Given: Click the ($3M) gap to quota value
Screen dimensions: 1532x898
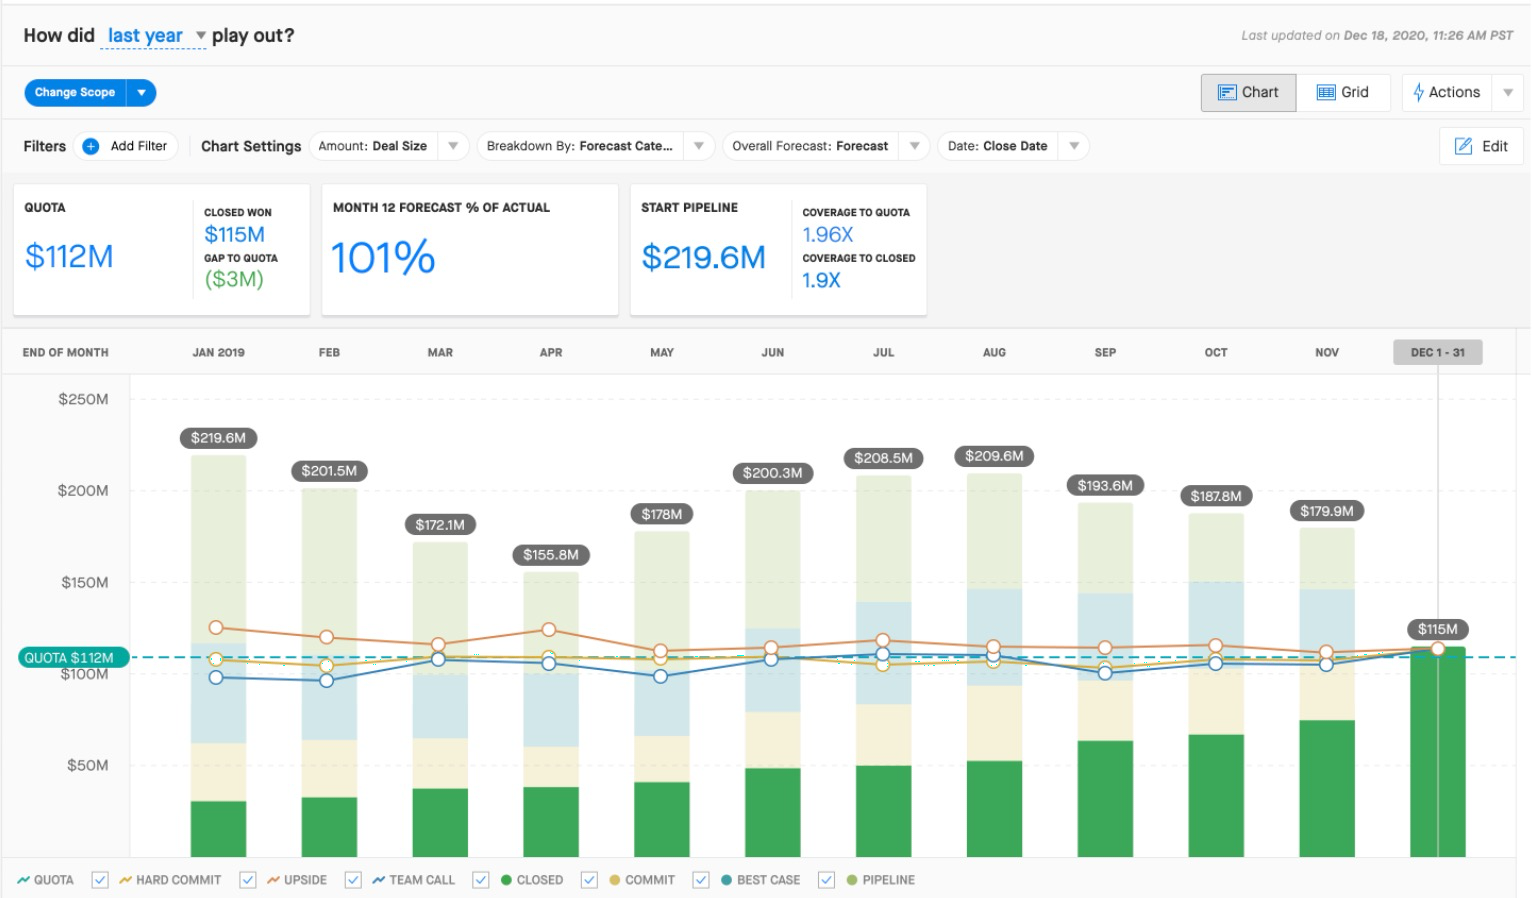Looking at the screenshot, I should pos(234,279).
